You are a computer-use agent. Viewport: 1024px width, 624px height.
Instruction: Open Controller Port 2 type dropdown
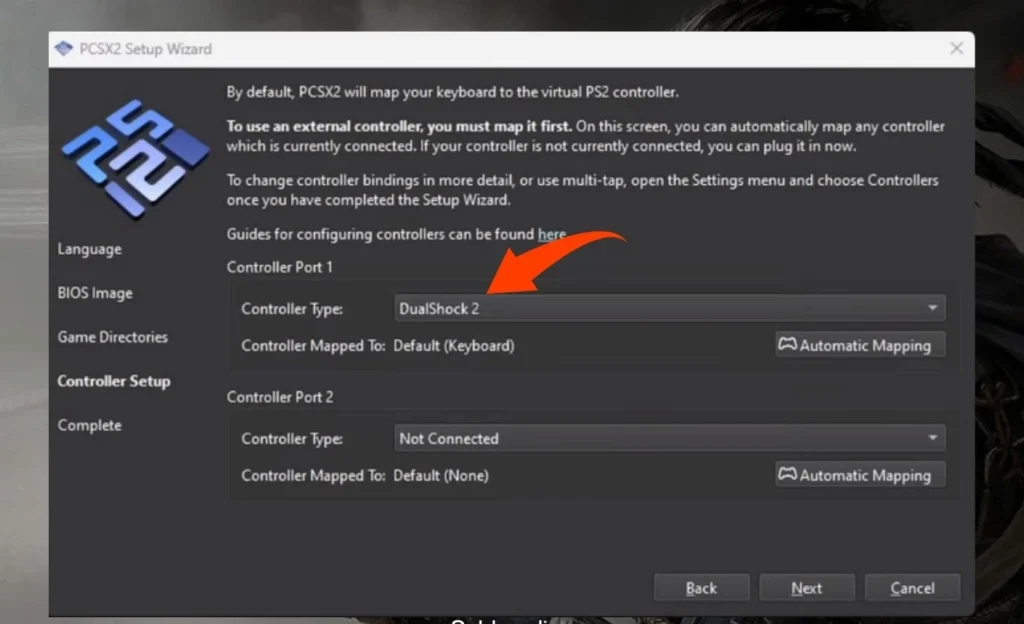[669, 438]
